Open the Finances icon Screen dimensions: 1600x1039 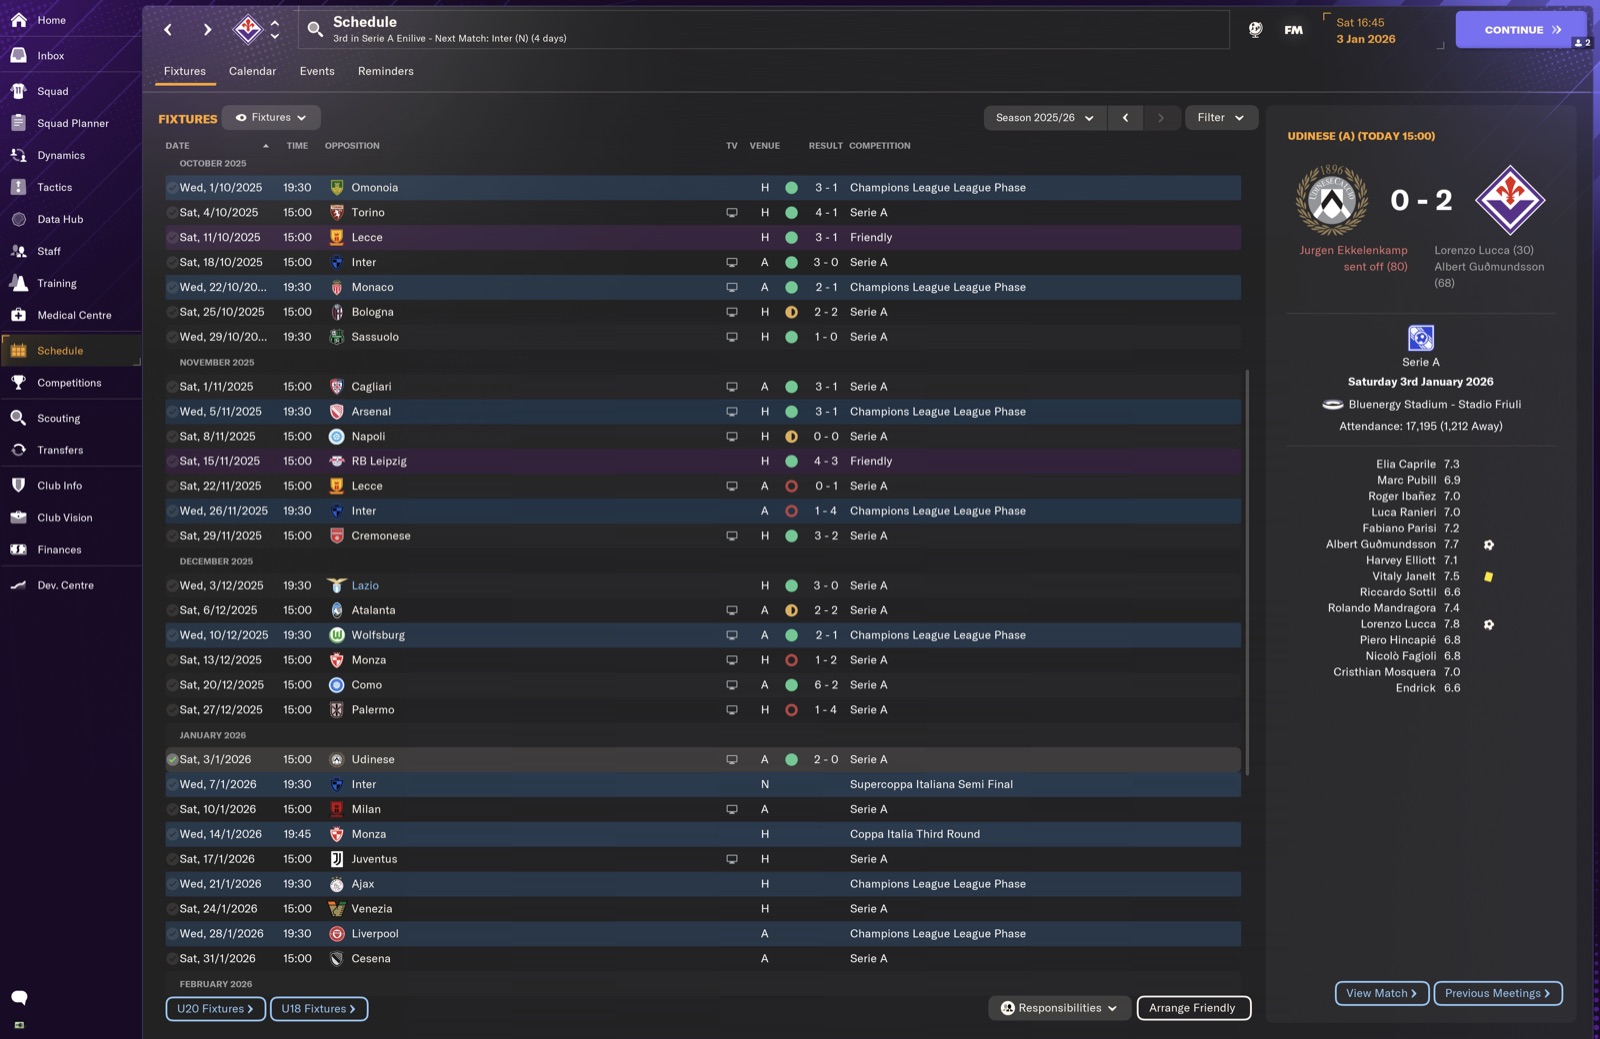point(18,549)
